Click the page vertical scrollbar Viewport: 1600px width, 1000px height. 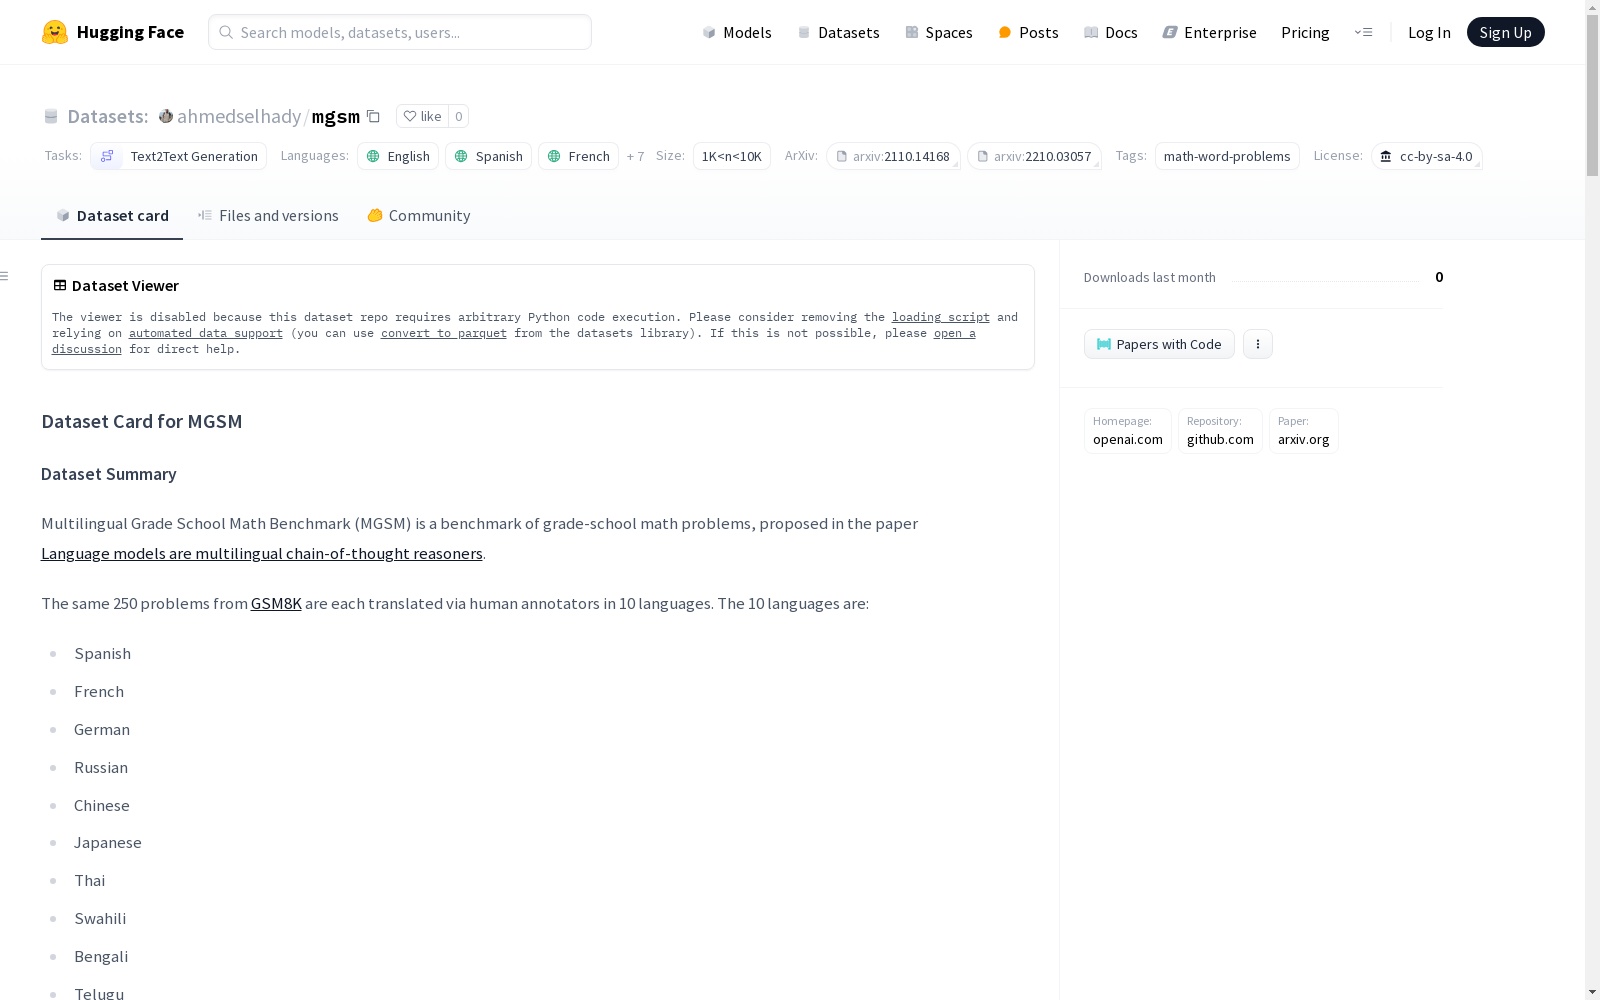click(x=1592, y=95)
